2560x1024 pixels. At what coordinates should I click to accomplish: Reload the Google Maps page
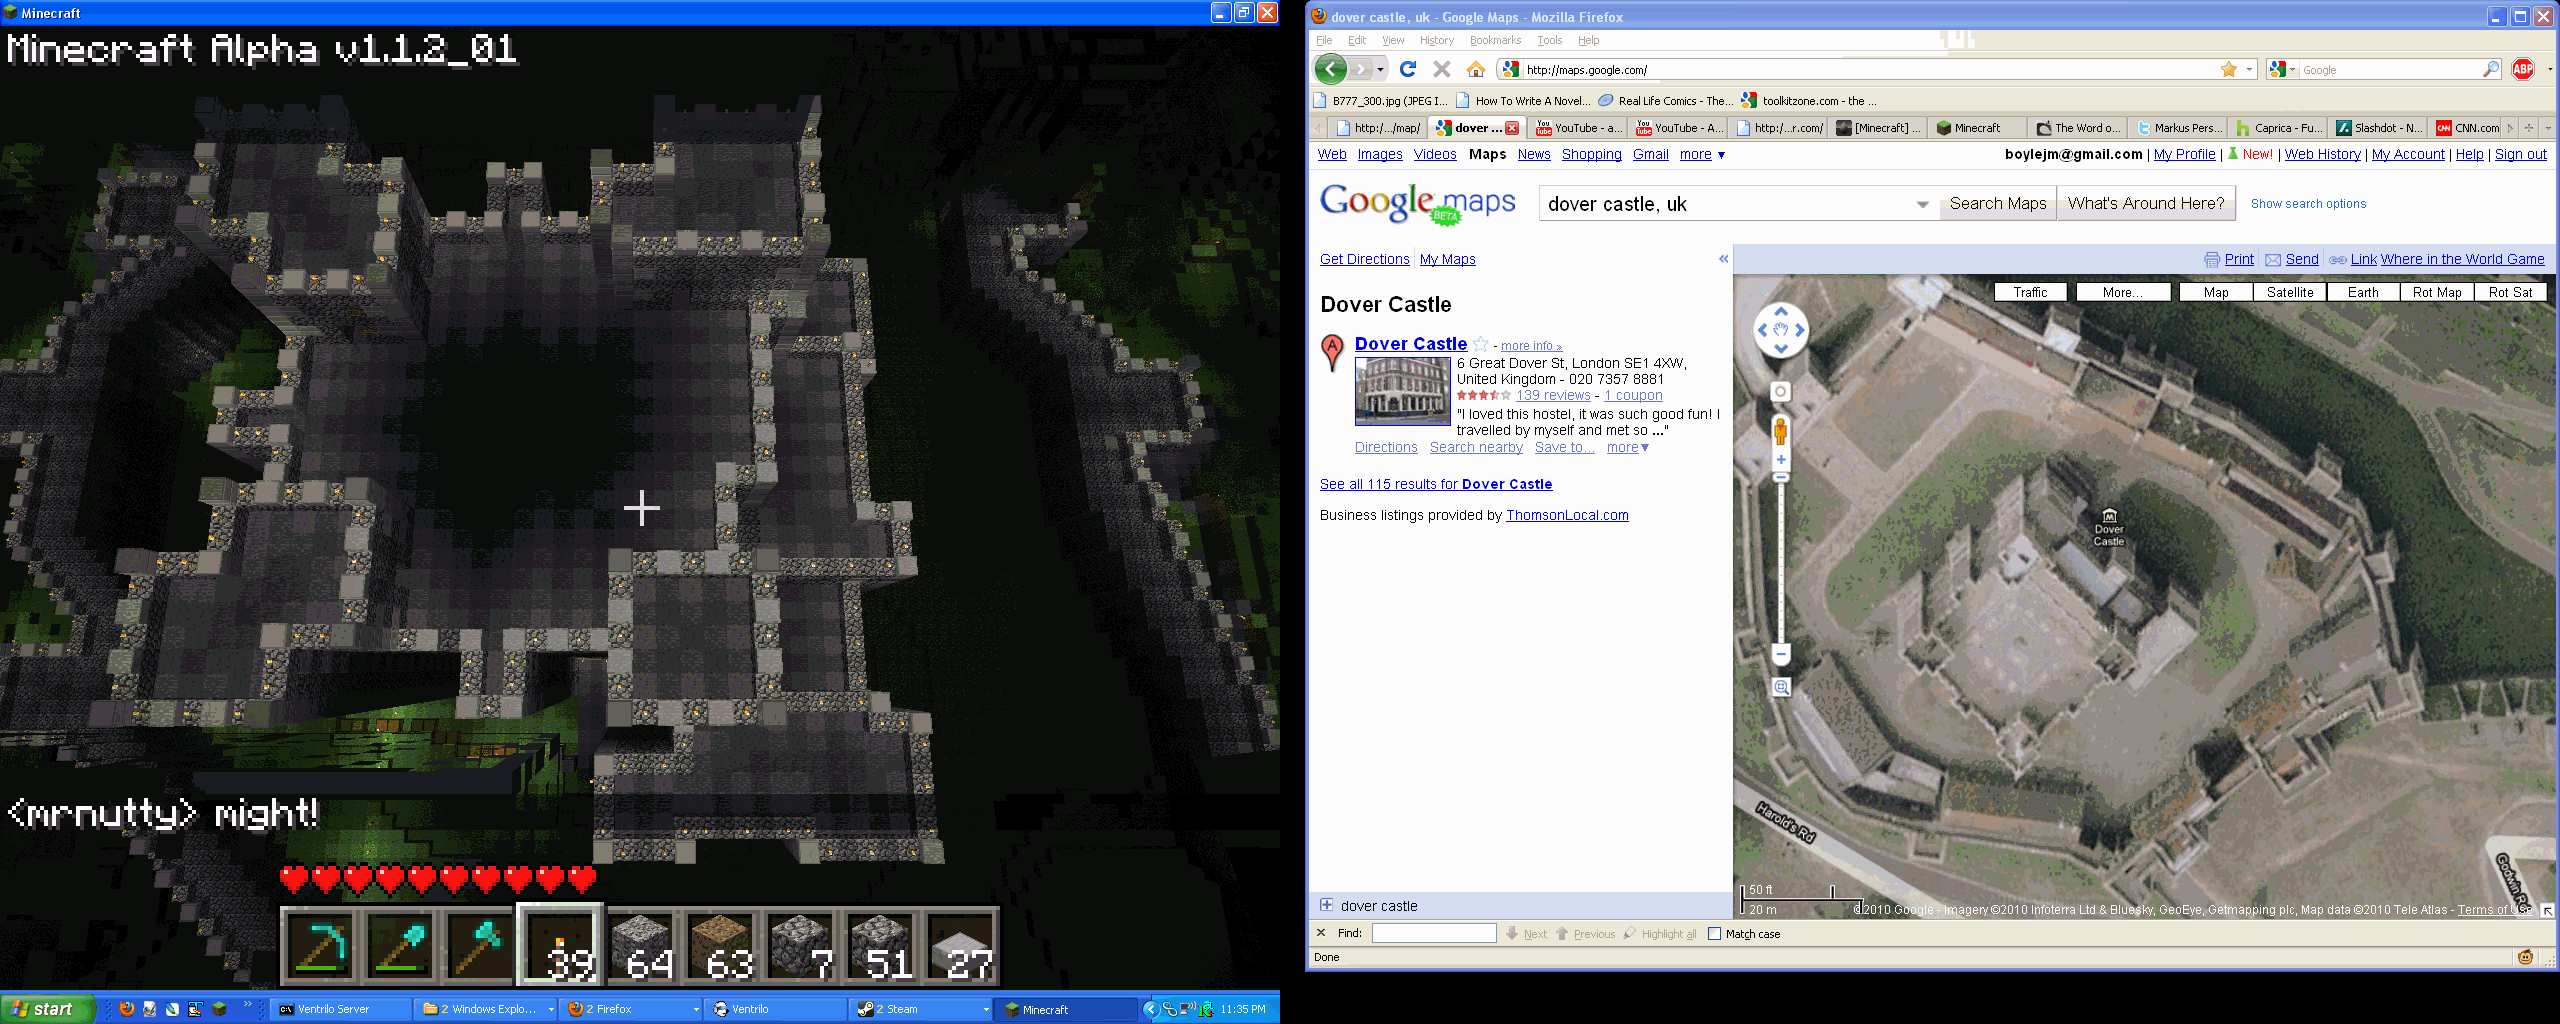pos(1408,69)
